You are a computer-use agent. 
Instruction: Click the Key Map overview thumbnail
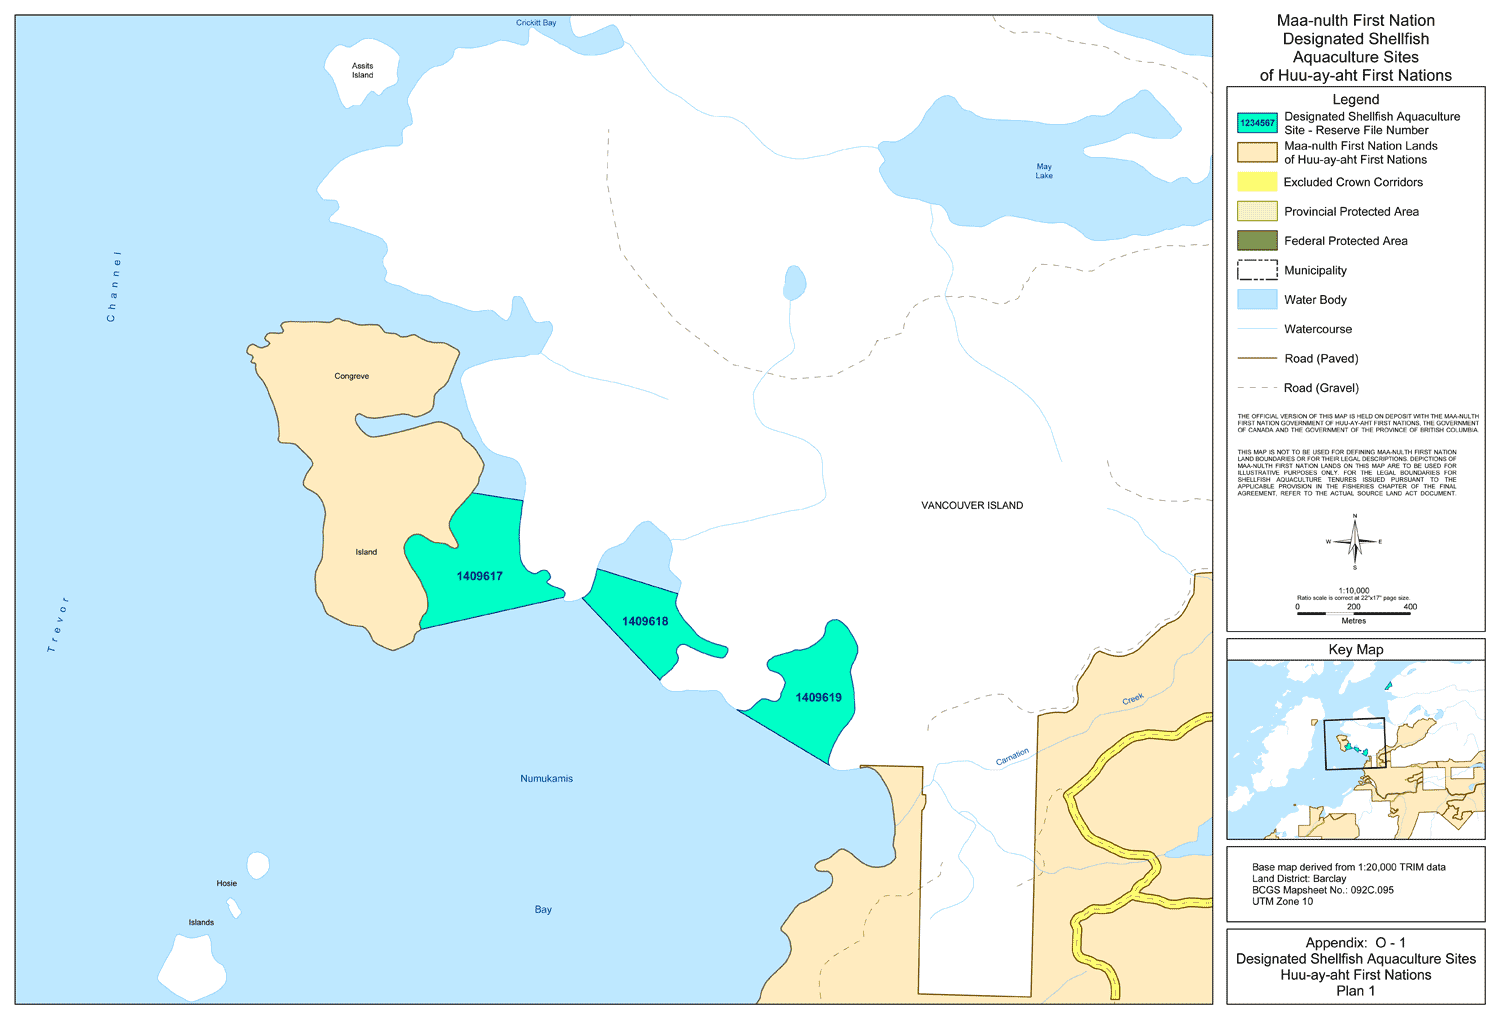1355,748
